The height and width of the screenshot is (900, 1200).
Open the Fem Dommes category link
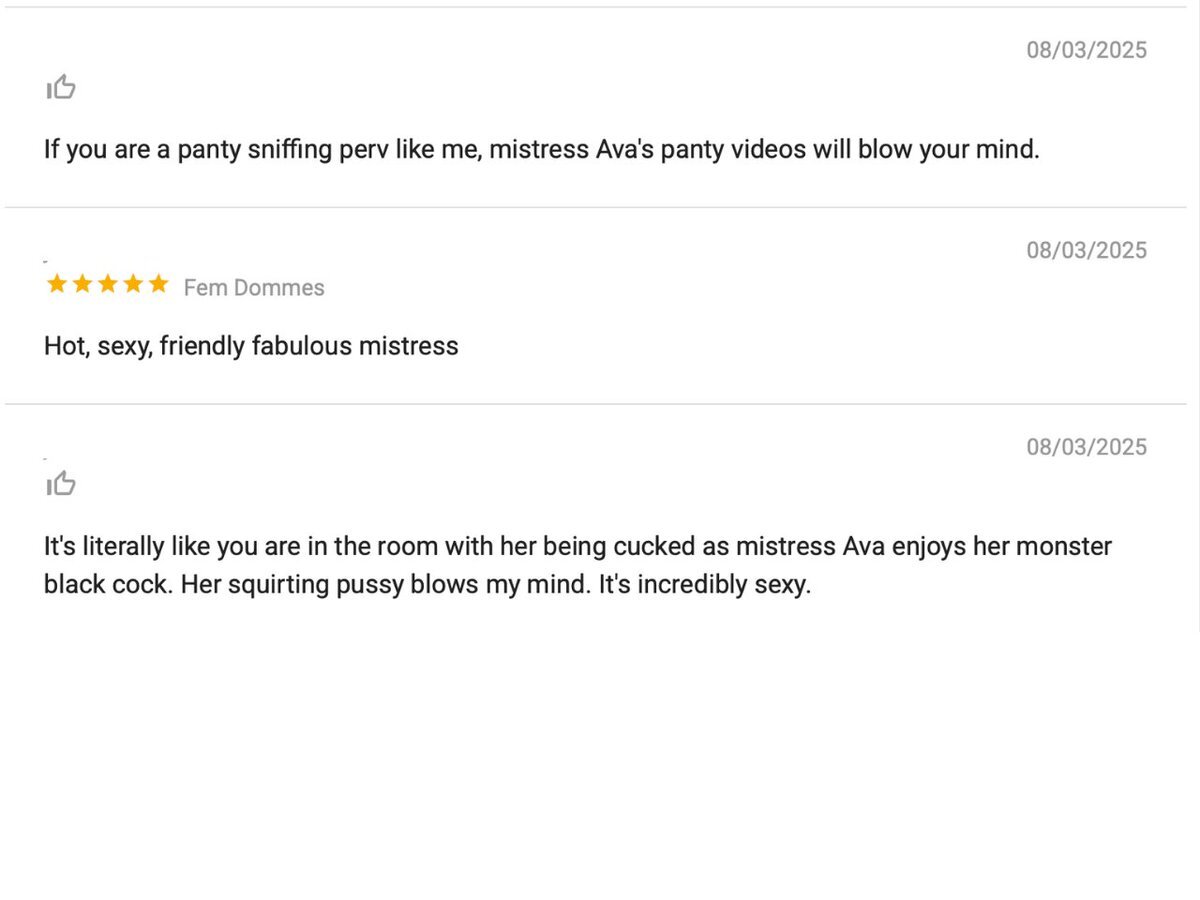coord(254,288)
